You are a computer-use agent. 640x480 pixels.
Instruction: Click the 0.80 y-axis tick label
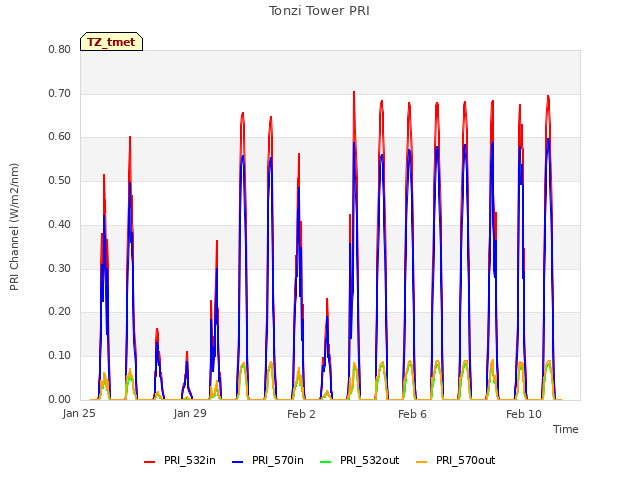click(x=60, y=49)
